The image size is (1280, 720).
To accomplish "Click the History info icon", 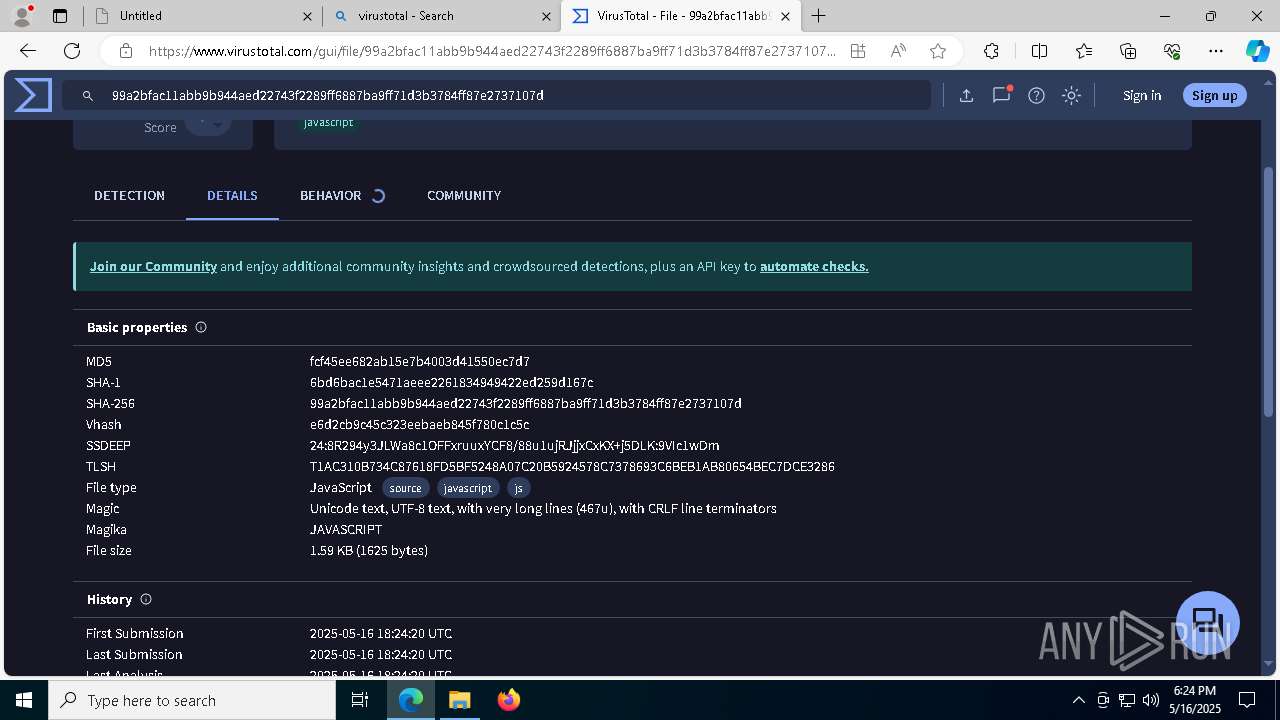I will click(146, 599).
